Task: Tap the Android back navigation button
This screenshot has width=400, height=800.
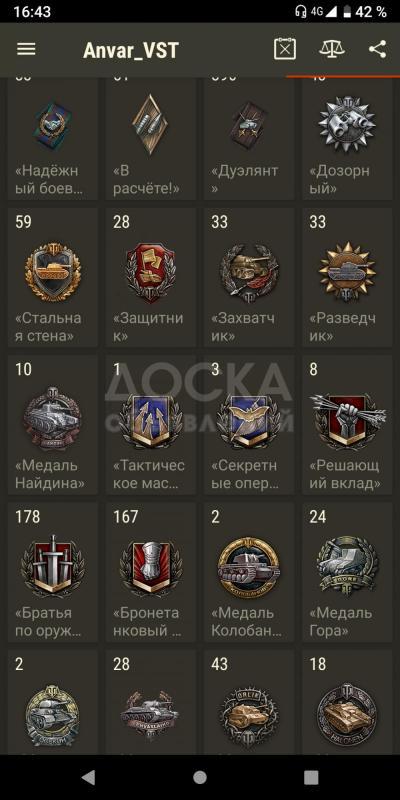Action: click(89, 777)
